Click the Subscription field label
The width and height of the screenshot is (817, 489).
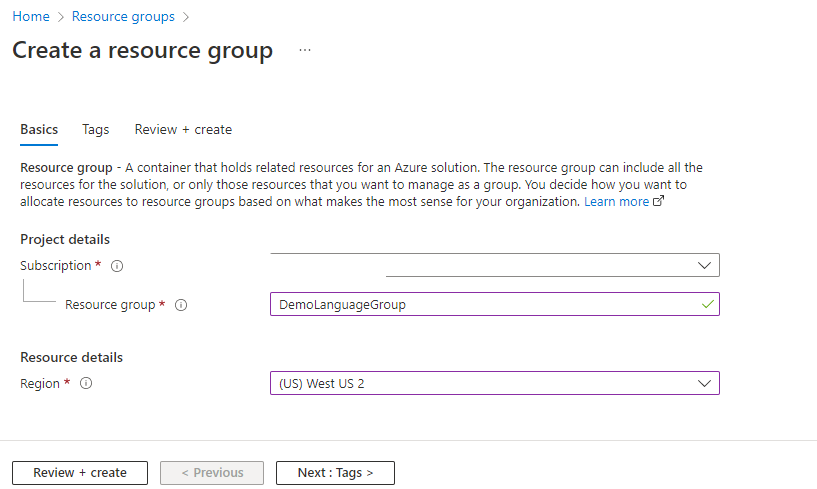click(56, 265)
